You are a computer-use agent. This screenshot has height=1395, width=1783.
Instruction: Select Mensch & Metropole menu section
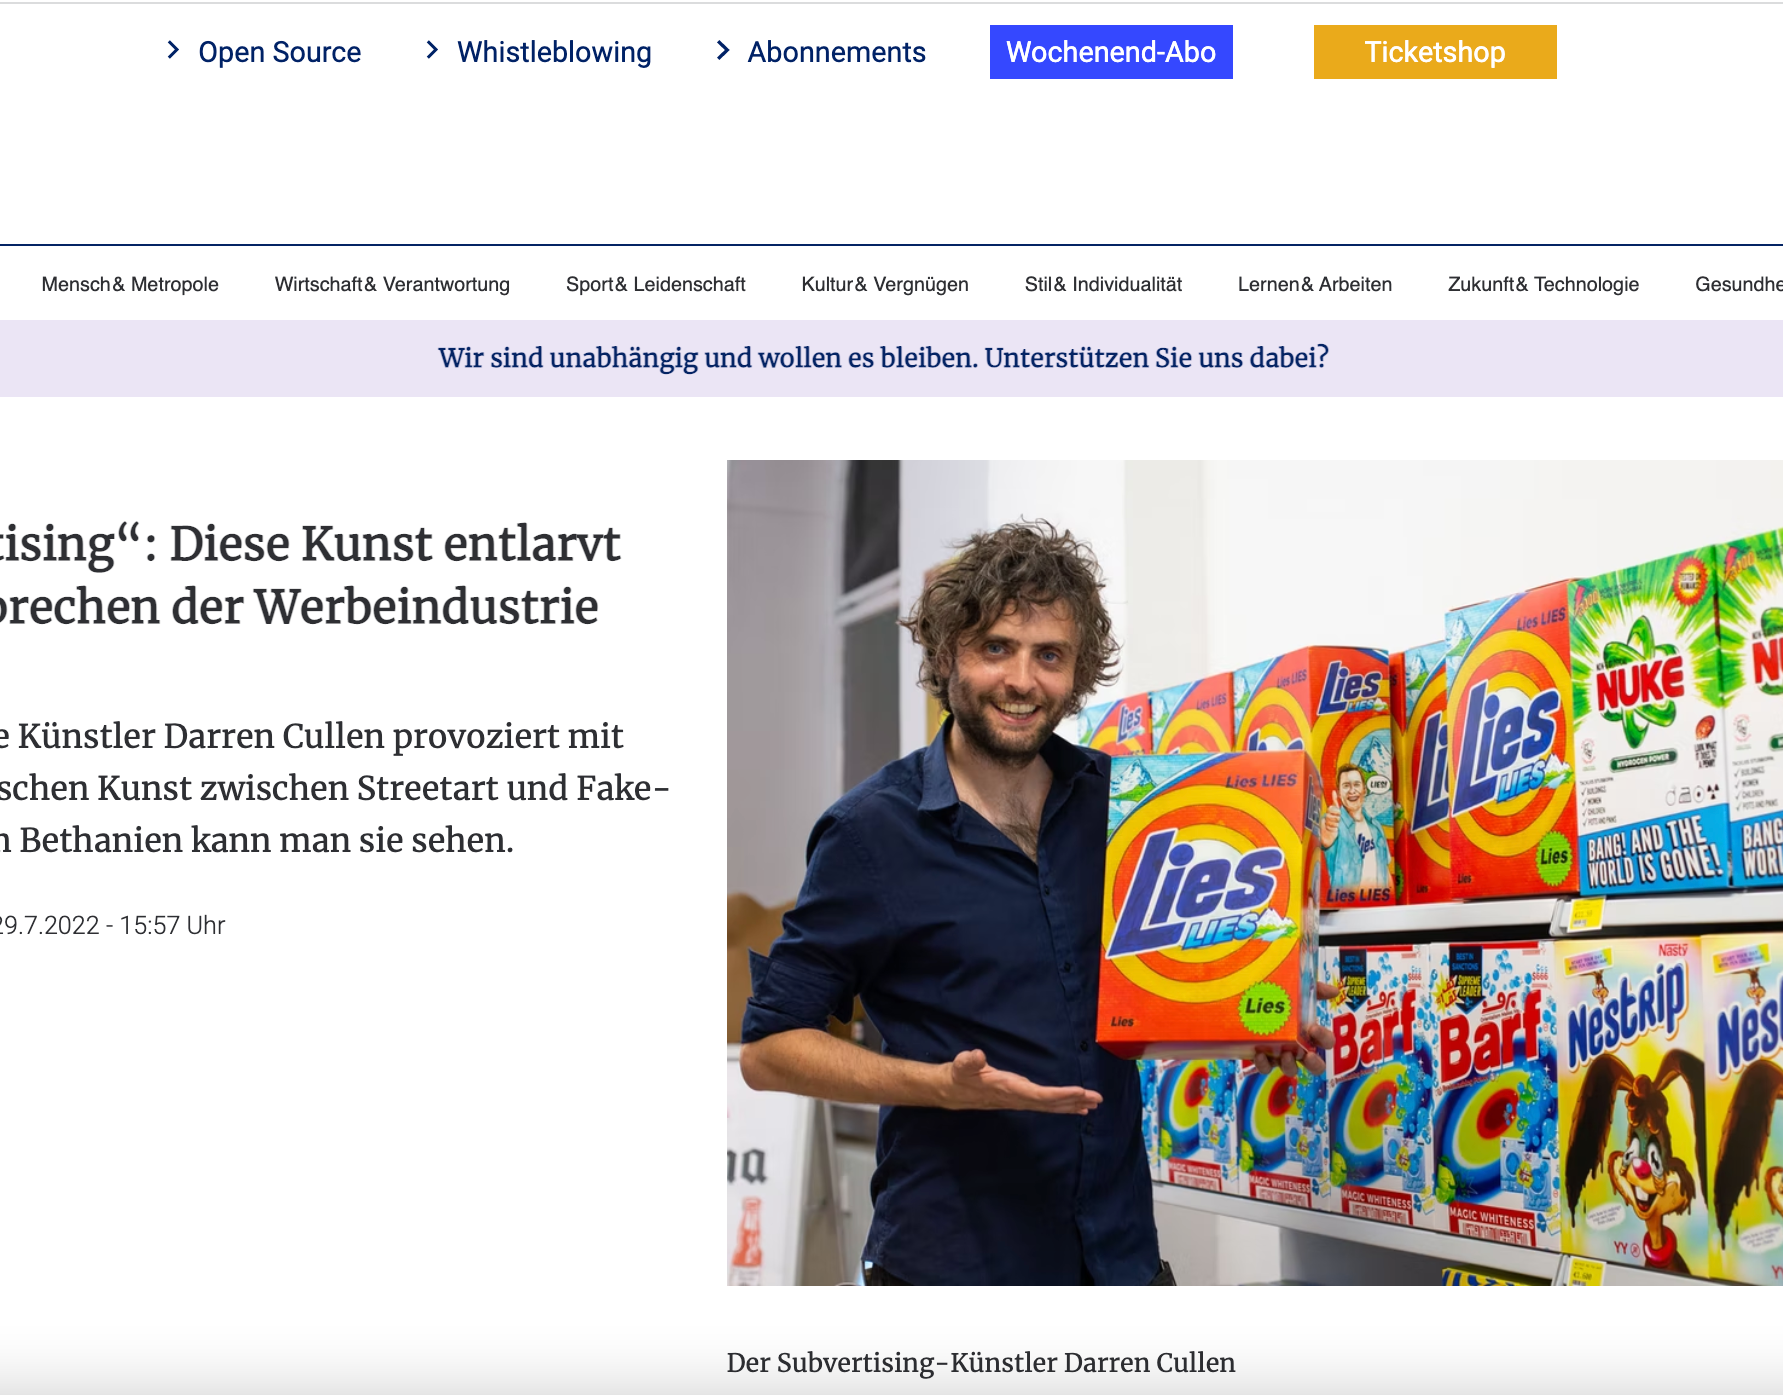(x=130, y=284)
